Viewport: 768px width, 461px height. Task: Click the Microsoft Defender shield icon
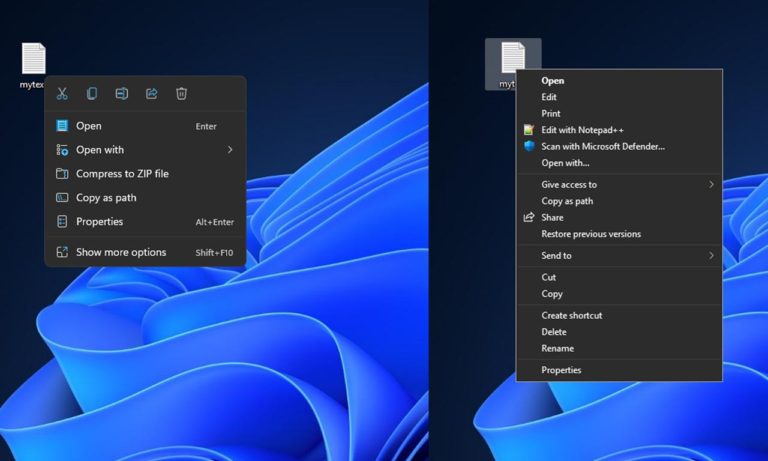click(x=529, y=146)
